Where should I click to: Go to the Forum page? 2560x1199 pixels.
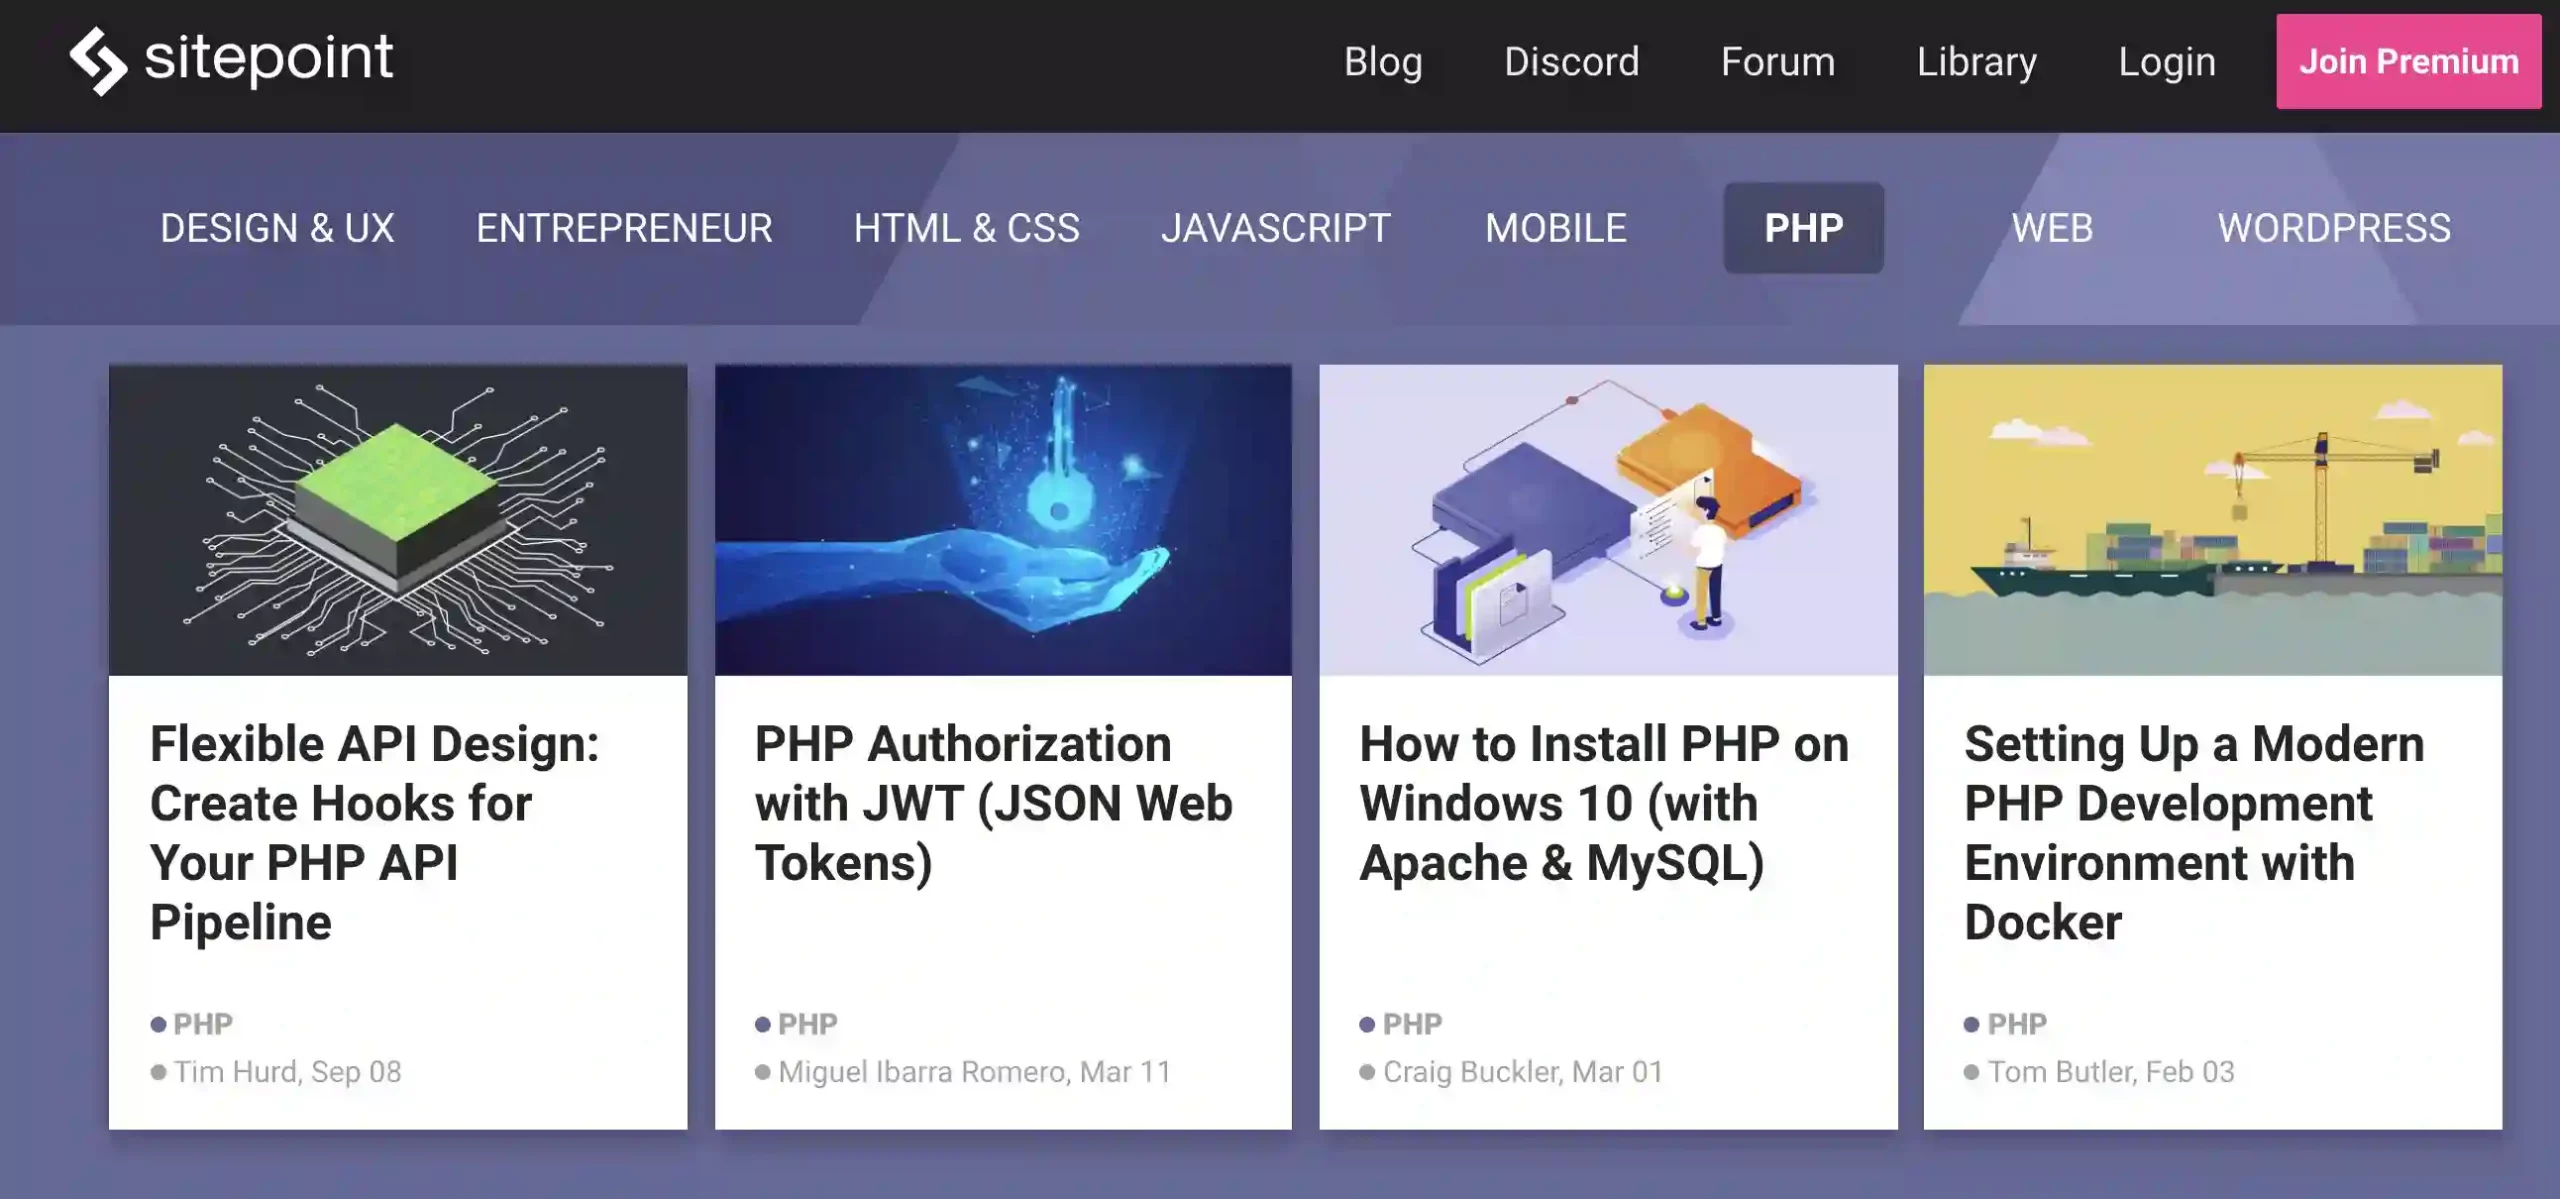click(1778, 62)
